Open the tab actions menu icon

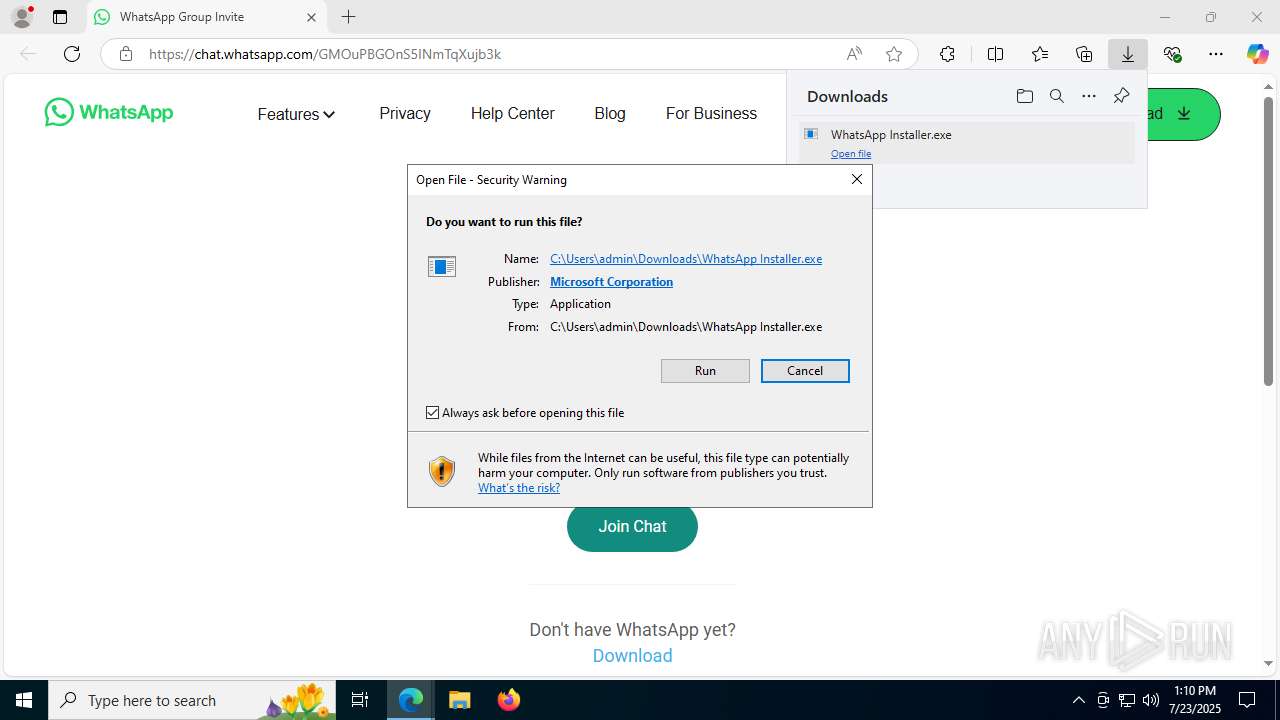coord(60,17)
